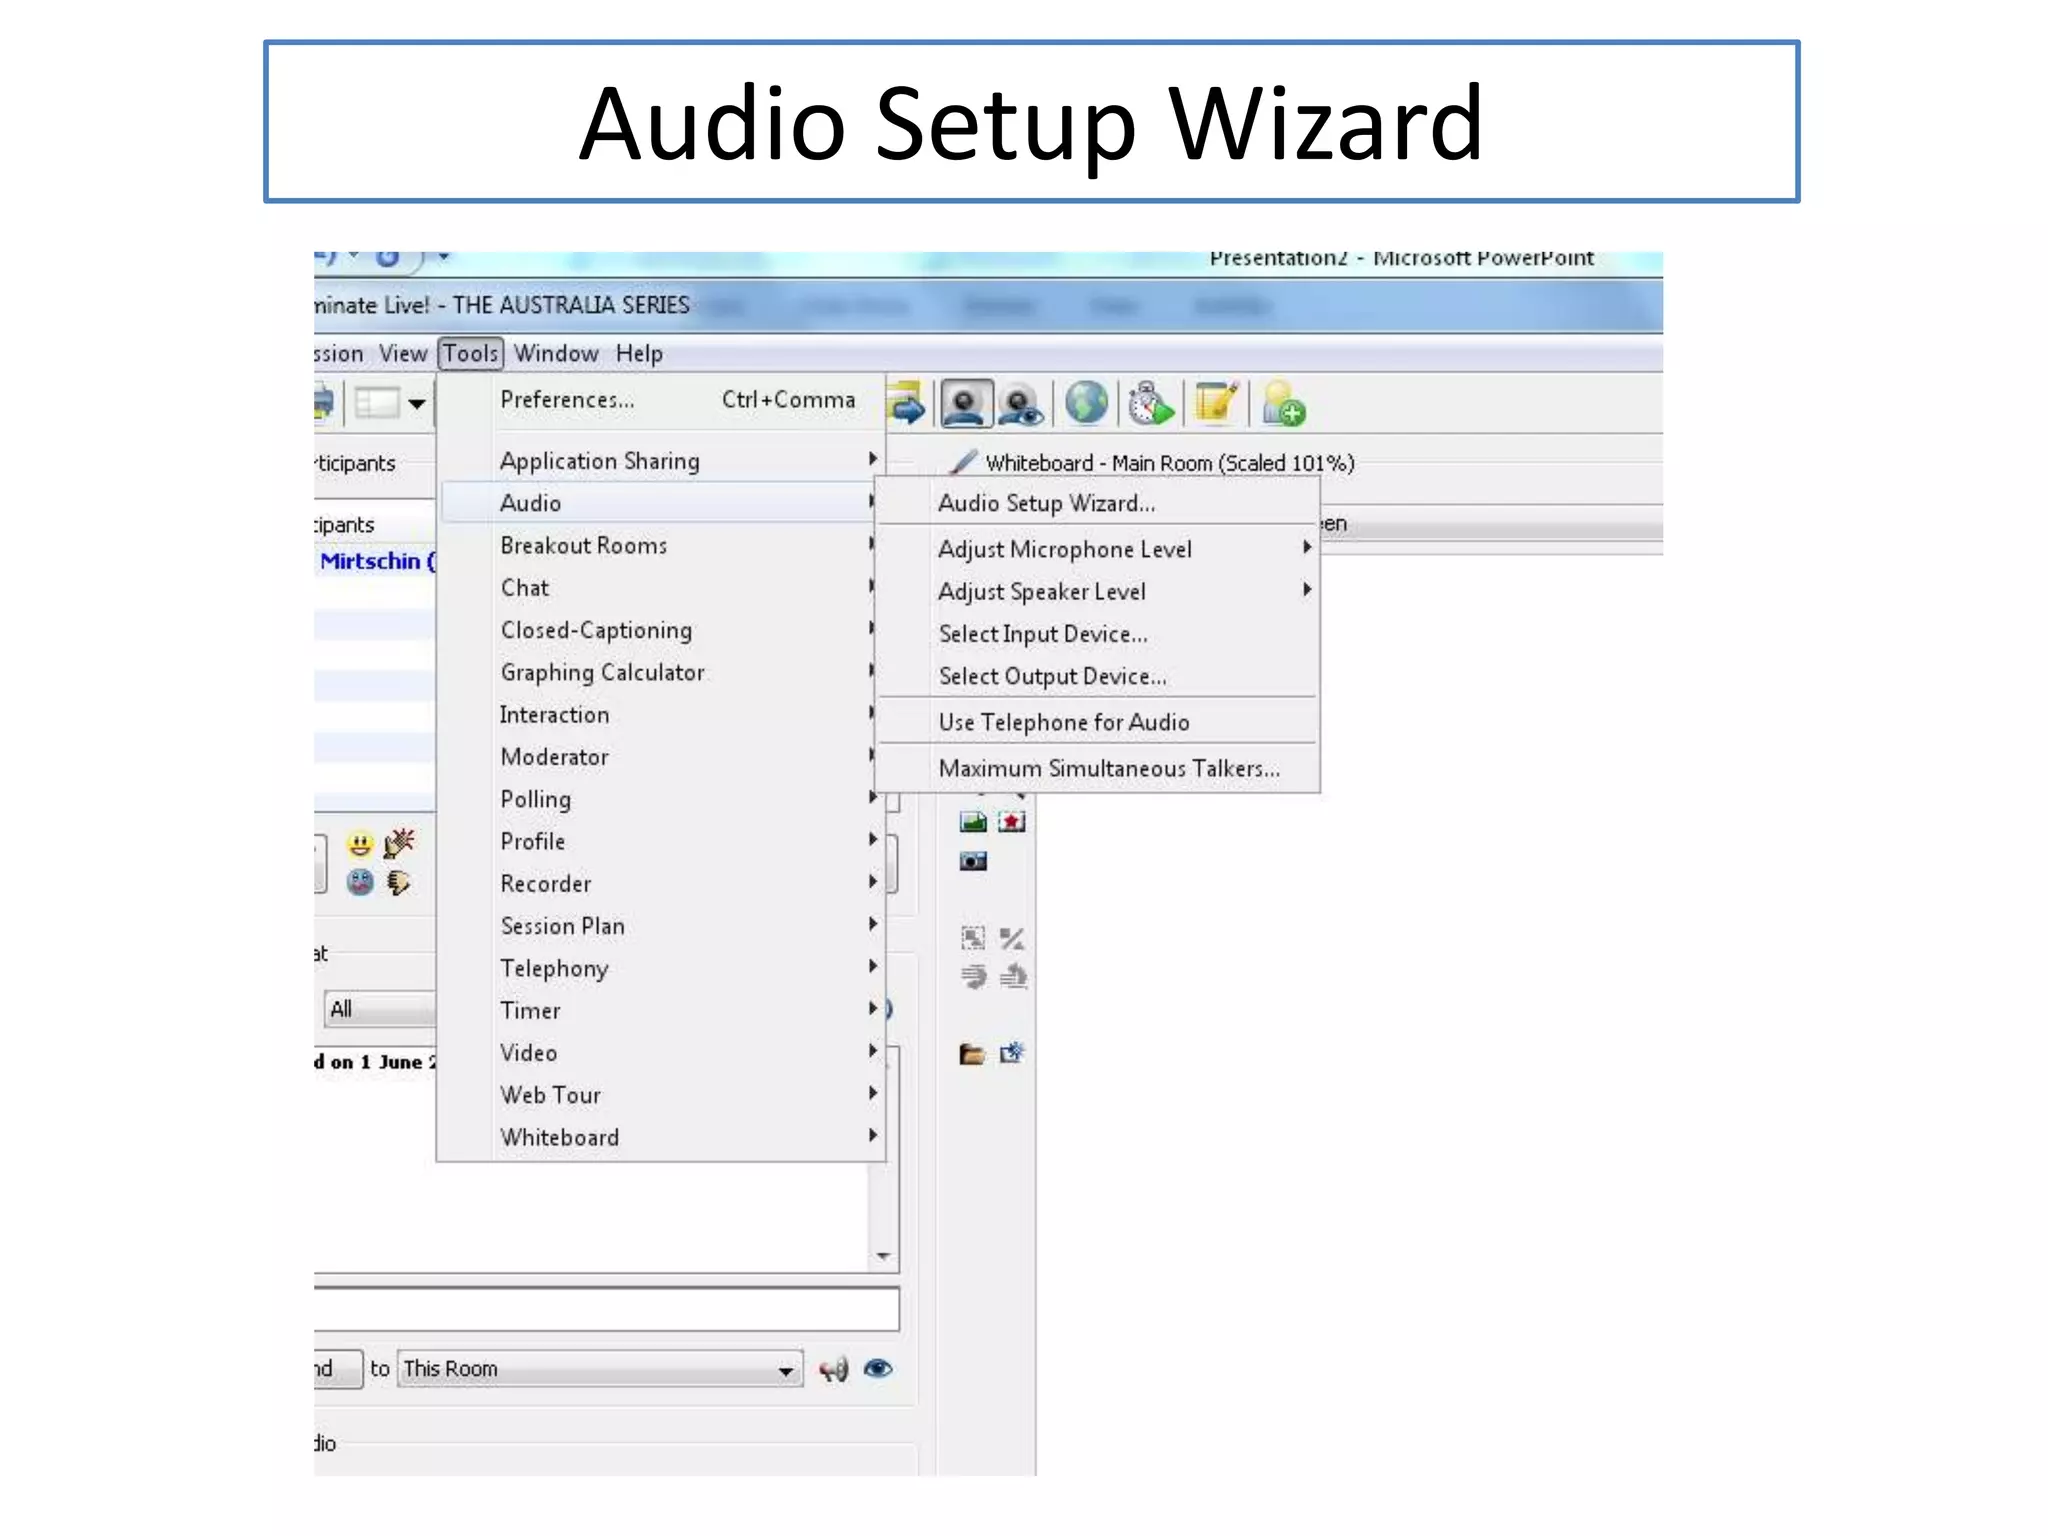Click the thumbs down disapproval emoticon

point(398,882)
